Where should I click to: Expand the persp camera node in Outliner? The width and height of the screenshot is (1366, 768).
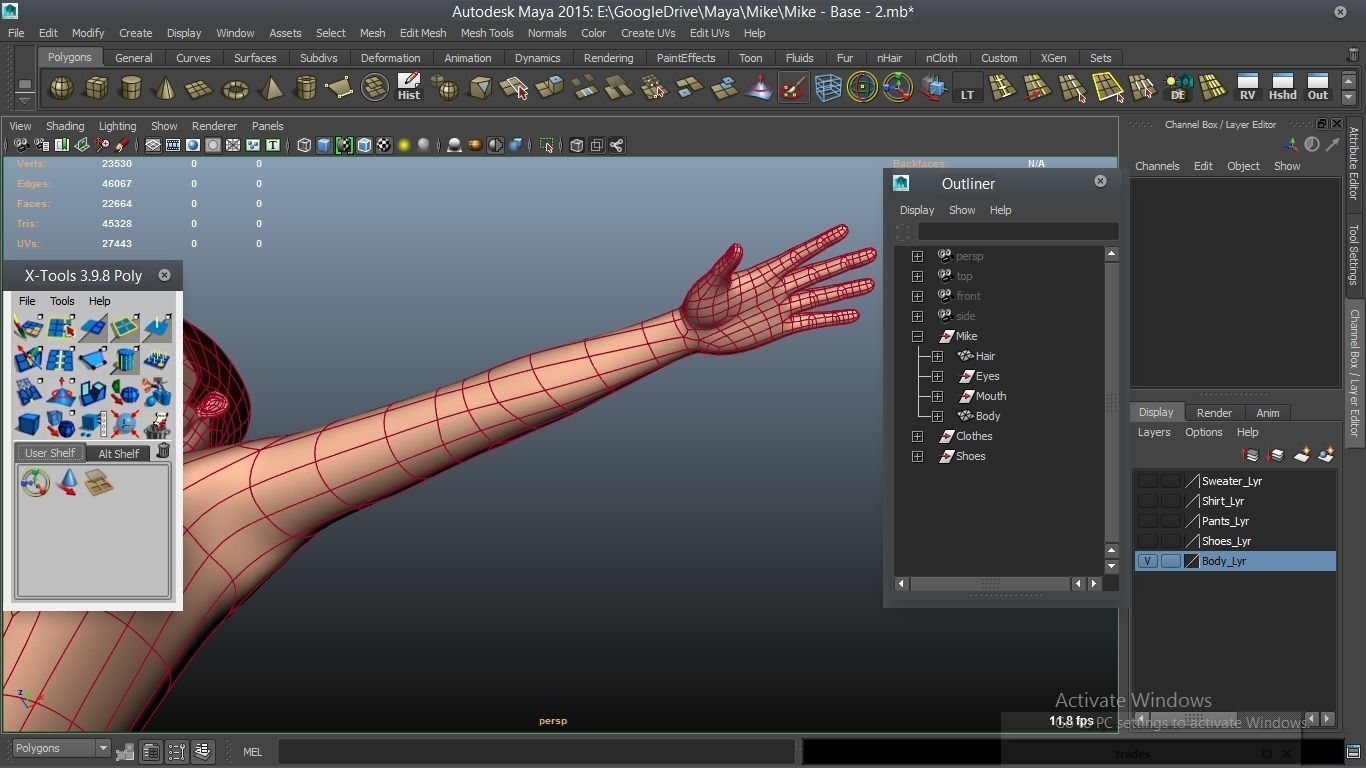pos(917,256)
